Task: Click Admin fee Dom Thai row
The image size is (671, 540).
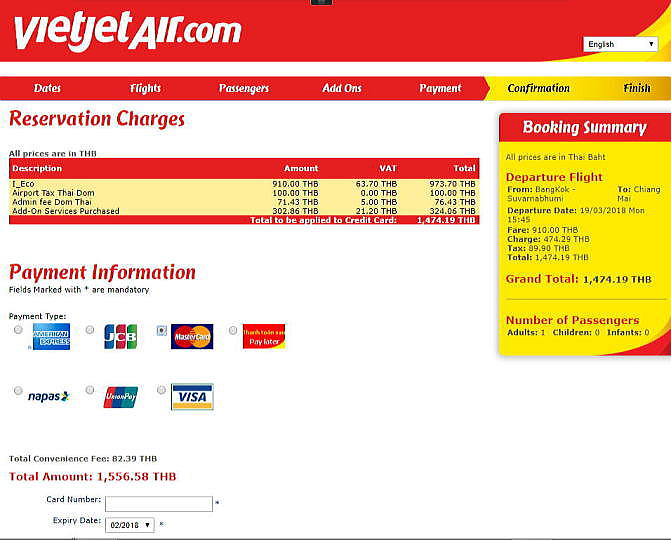Action: click(x=244, y=202)
